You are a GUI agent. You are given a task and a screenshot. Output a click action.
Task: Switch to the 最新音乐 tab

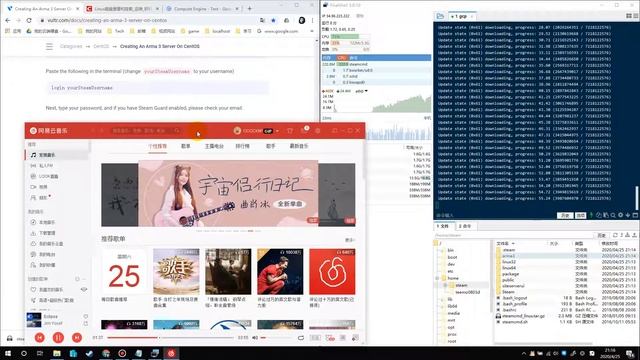tap(299, 146)
